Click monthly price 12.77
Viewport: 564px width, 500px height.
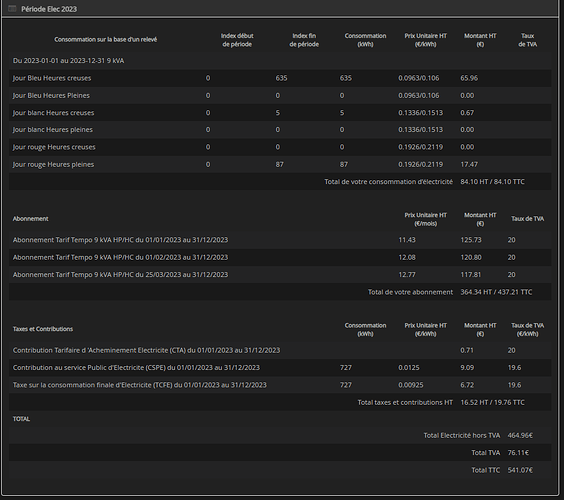tap(407, 274)
